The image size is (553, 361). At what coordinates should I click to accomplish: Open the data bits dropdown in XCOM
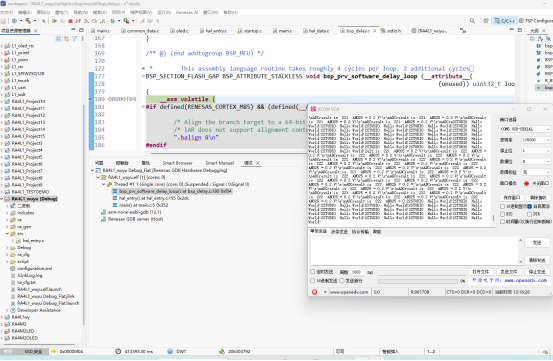(536, 161)
